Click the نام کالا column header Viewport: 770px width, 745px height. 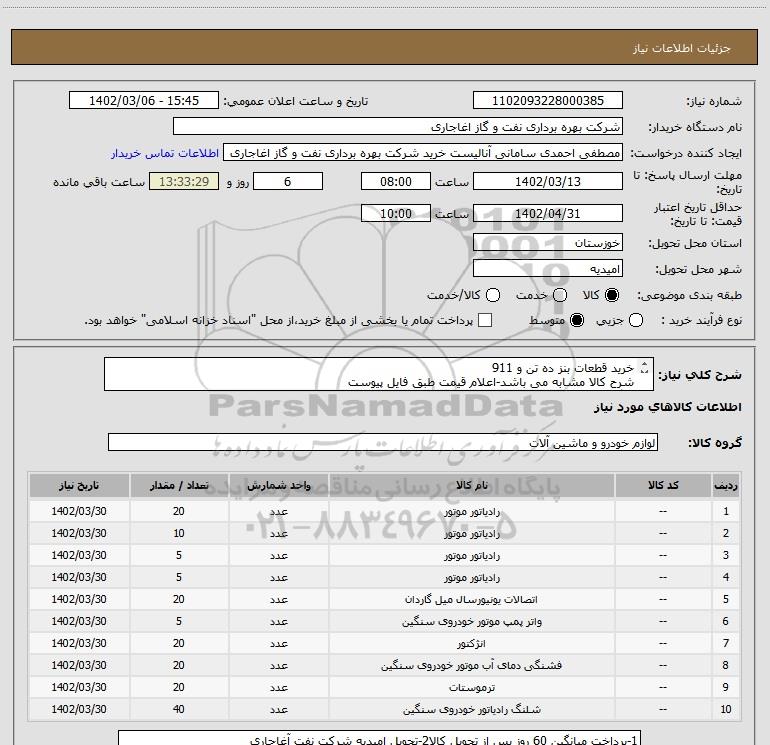[471, 486]
